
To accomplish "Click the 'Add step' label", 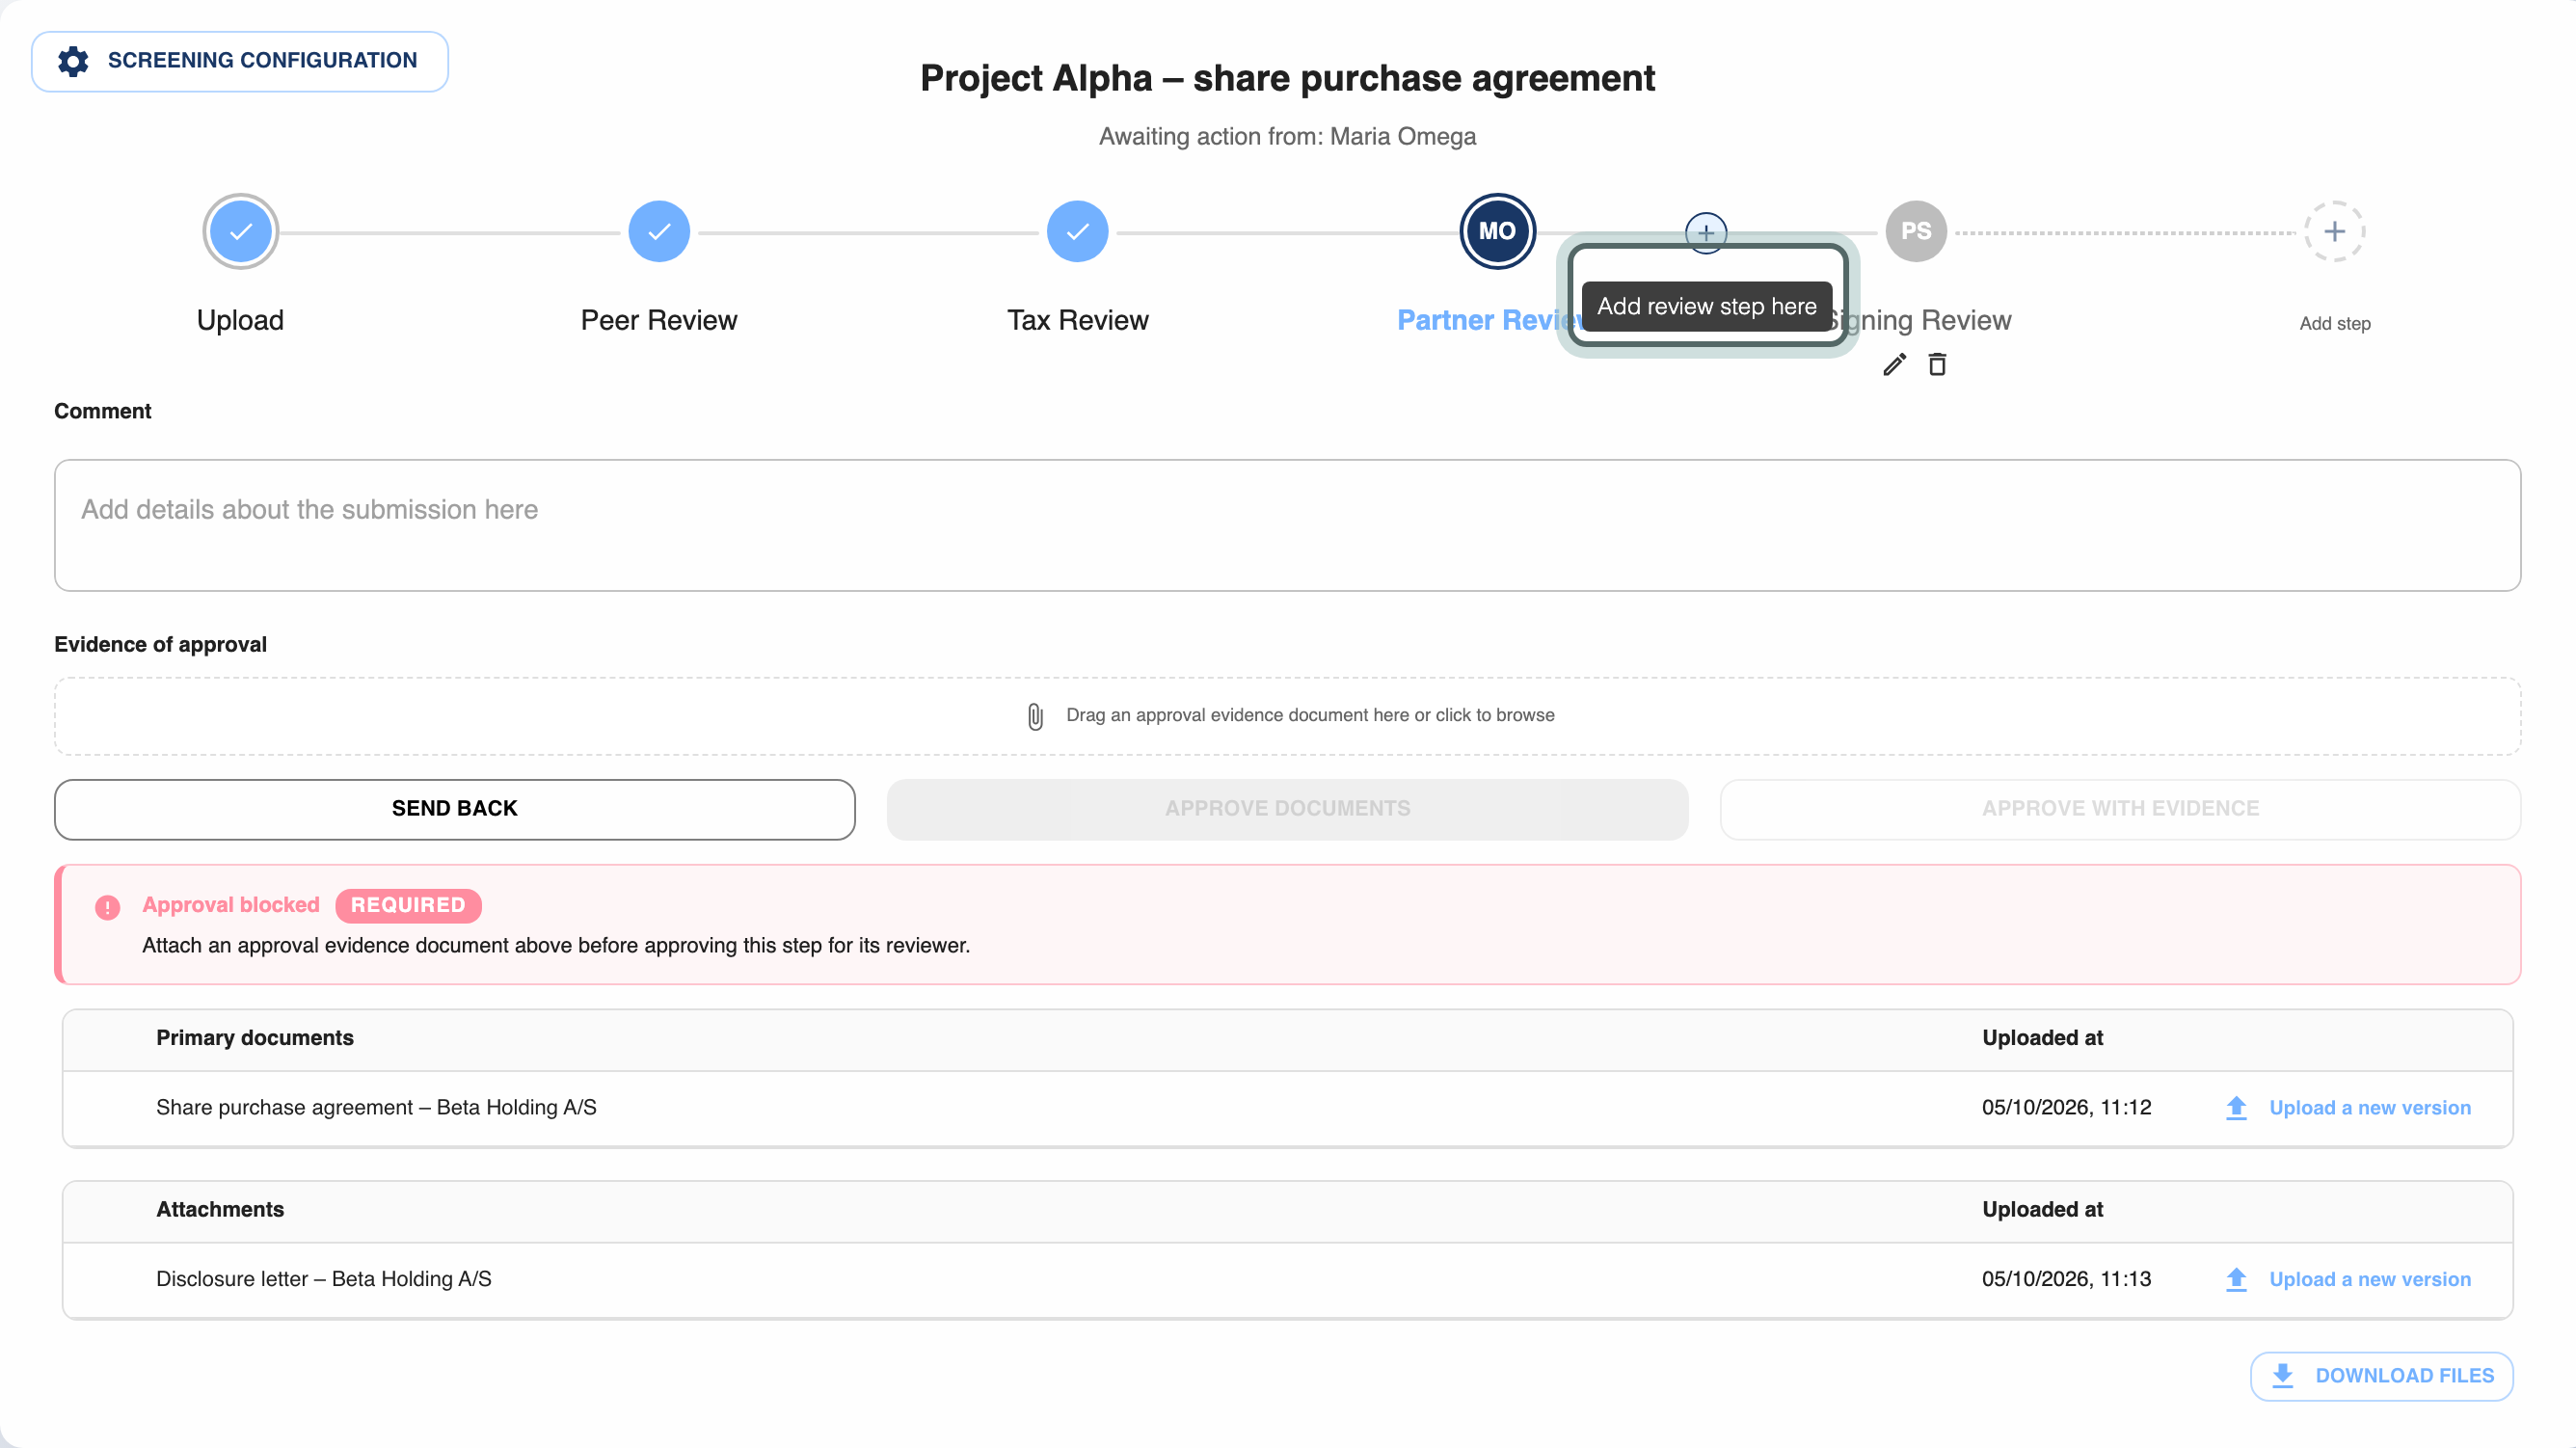I will [2334, 324].
